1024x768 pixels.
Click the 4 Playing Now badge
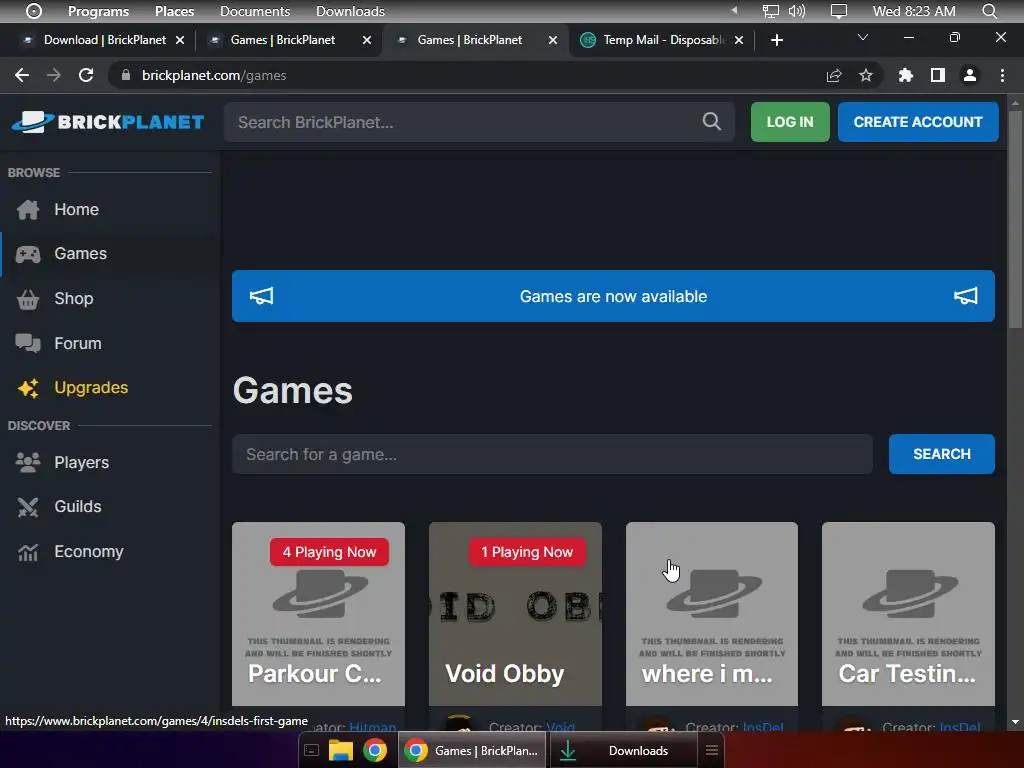click(x=329, y=552)
